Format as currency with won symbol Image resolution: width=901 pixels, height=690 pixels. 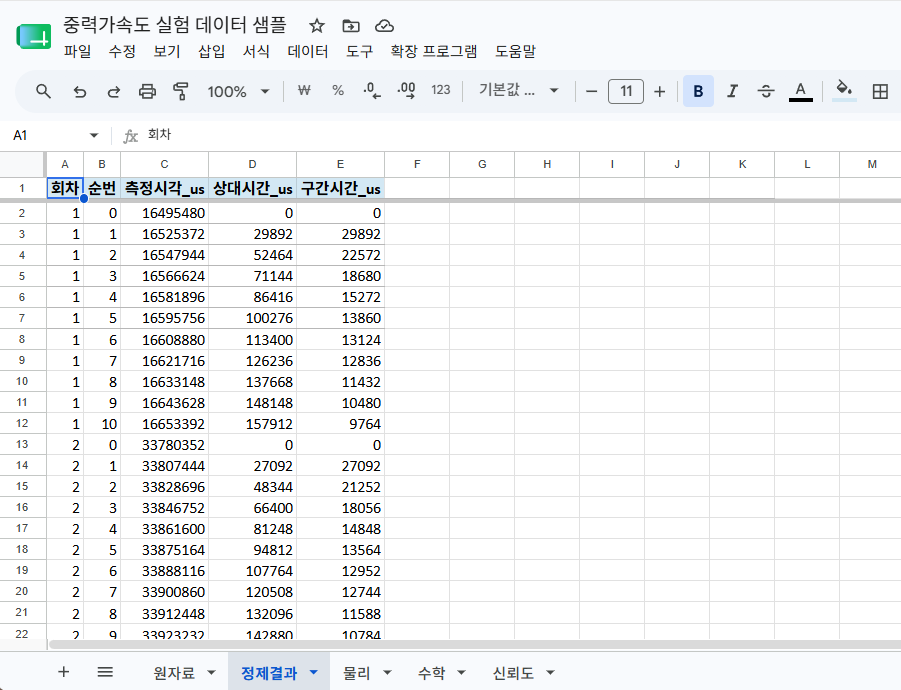point(304,90)
